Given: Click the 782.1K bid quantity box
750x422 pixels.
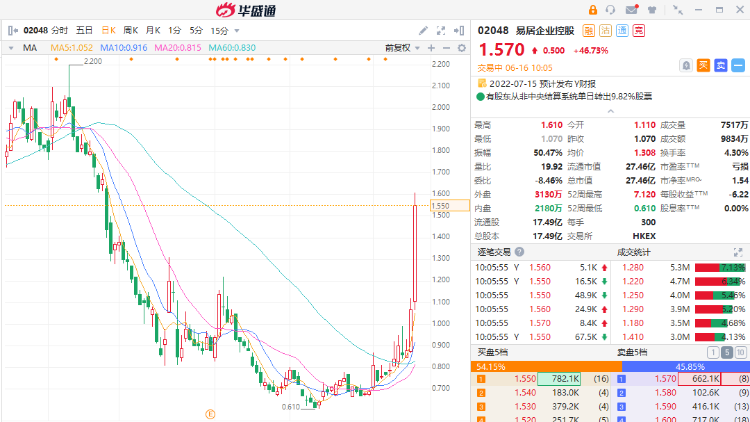Looking at the screenshot, I should 559,379.
